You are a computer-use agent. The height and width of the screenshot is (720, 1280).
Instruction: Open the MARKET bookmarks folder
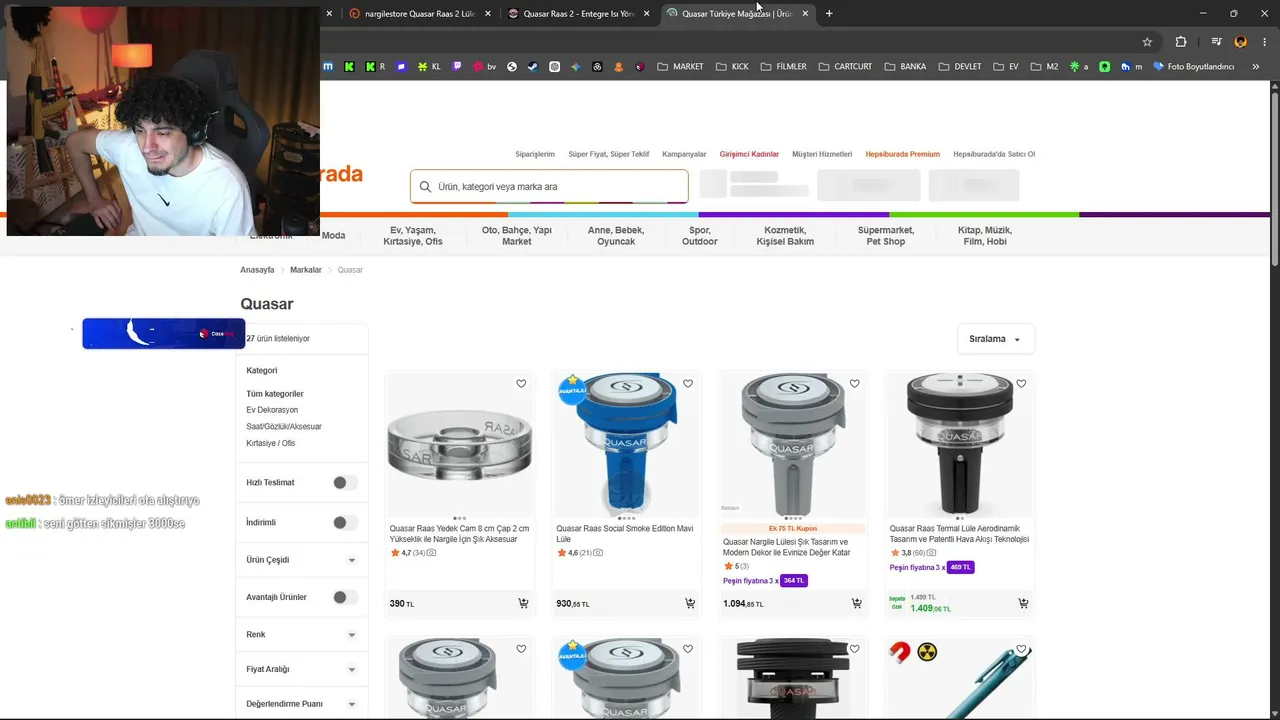click(681, 67)
